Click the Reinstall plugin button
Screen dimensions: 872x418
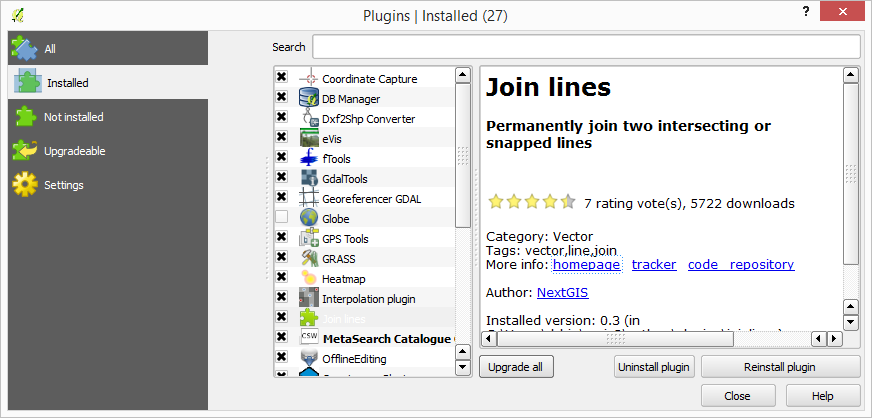pyautogui.click(x=780, y=367)
